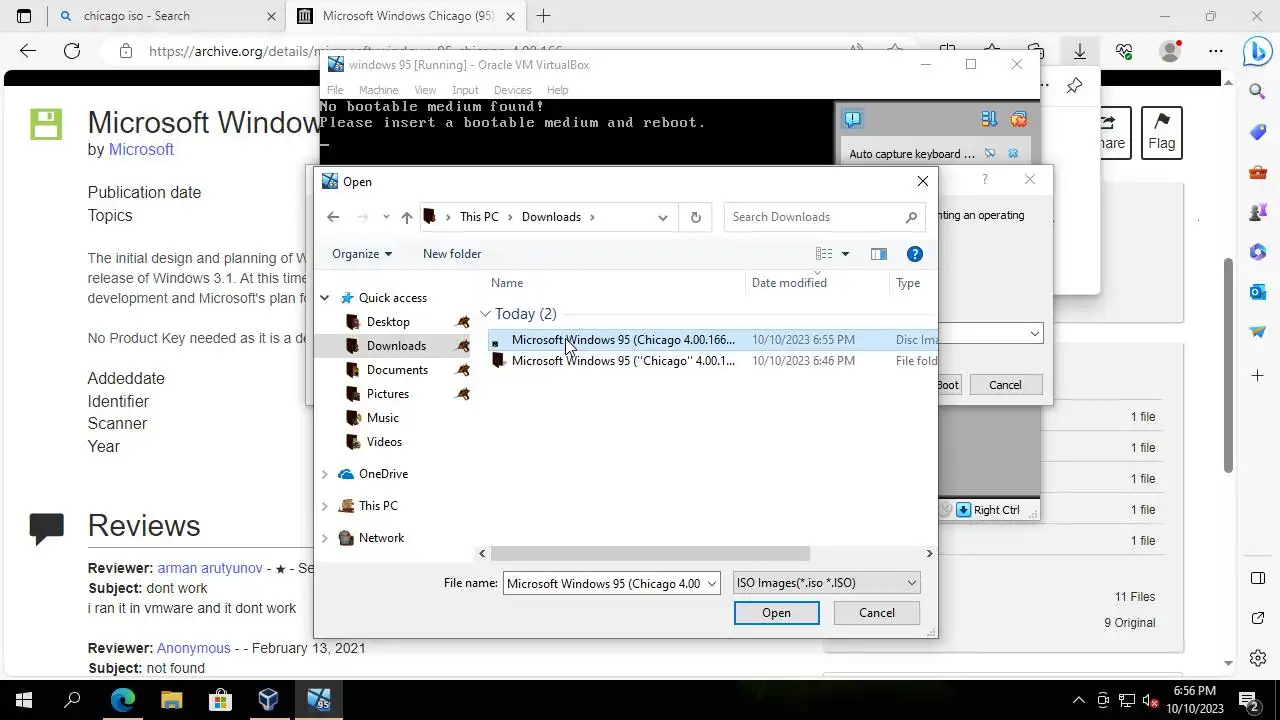This screenshot has height=720, width=1280.
Task: Click the Open button in the dialog
Action: point(776,613)
